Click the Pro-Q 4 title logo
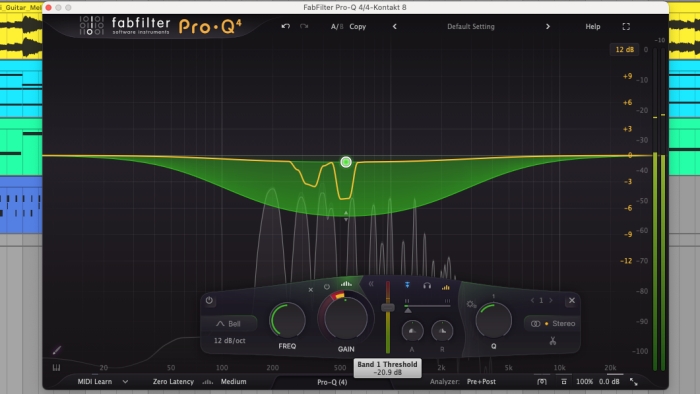This screenshot has width=700, height=394. 210,26
